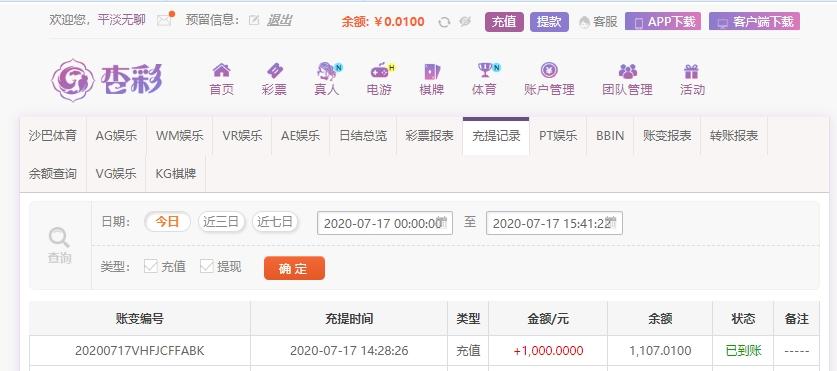837x371 pixels.
Task: Switch to WM娱乐 tab
Action: pos(180,136)
